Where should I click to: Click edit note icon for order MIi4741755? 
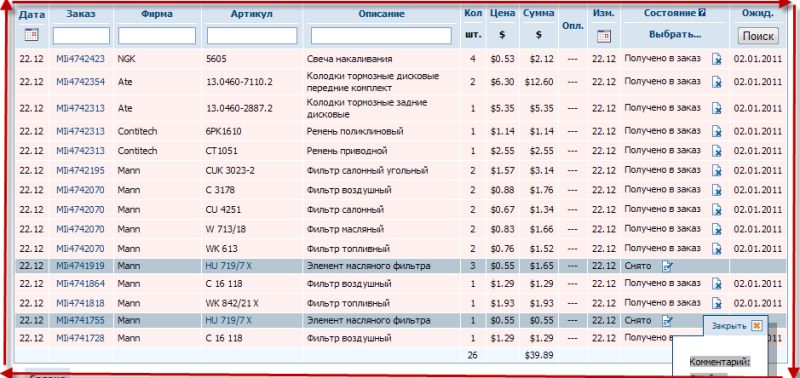click(x=667, y=321)
